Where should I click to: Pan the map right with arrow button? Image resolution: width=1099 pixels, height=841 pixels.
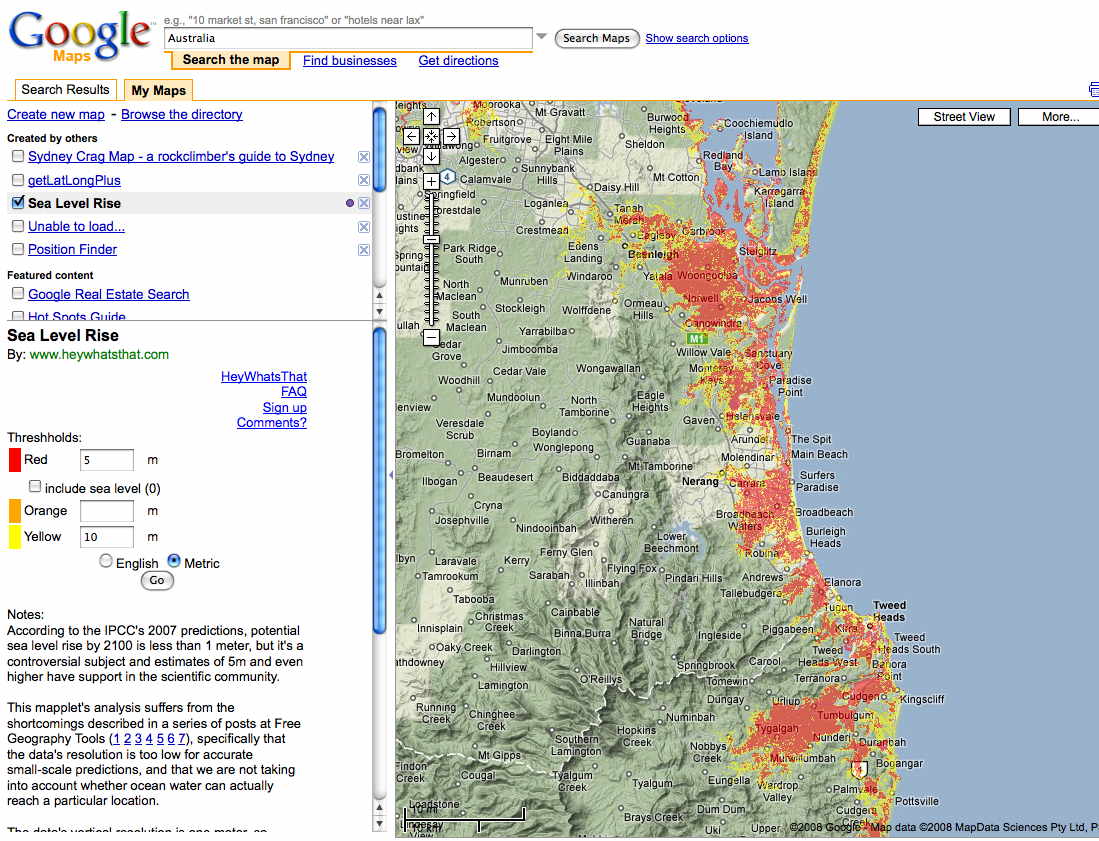coord(451,136)
